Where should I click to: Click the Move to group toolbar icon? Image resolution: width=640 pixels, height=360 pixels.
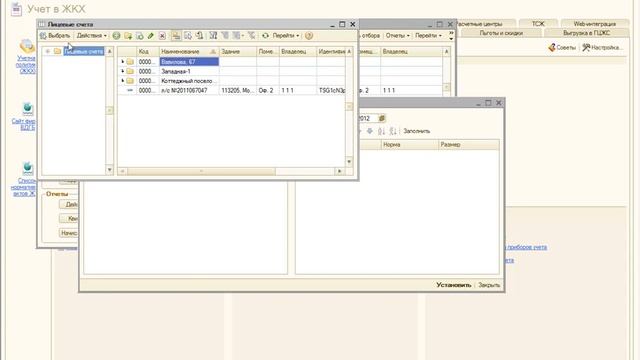pyautogui.click(x=188, y=36)
